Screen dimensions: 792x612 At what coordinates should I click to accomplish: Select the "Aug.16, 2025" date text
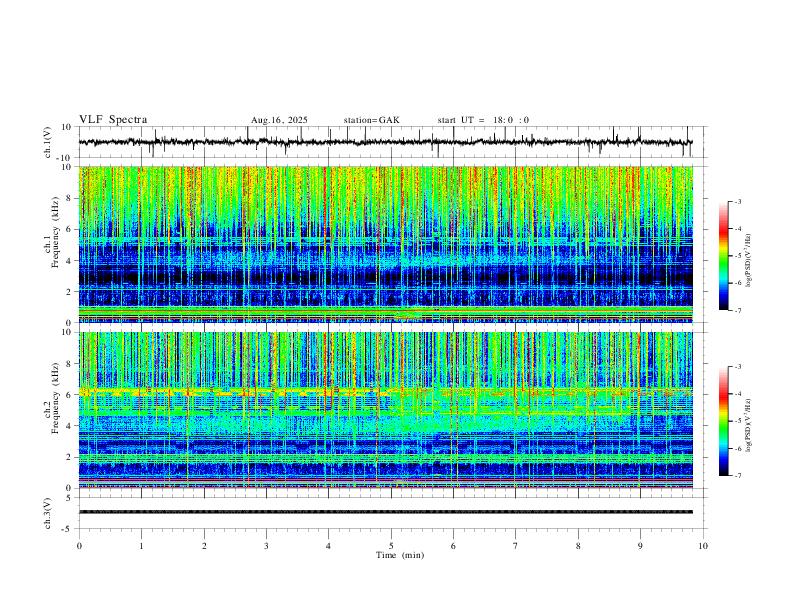coord(279,120)
